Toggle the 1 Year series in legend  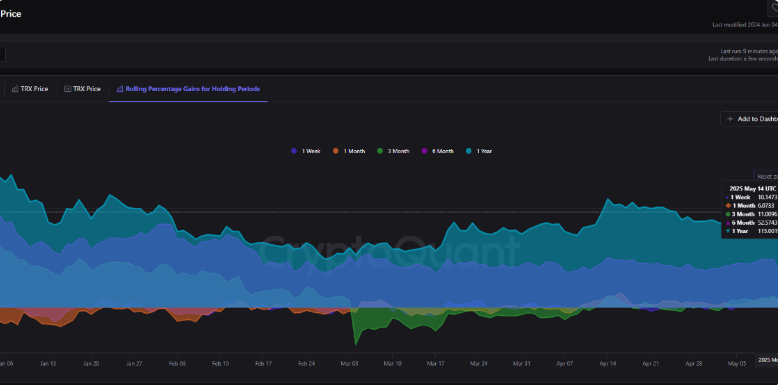(x=479, y=151)
